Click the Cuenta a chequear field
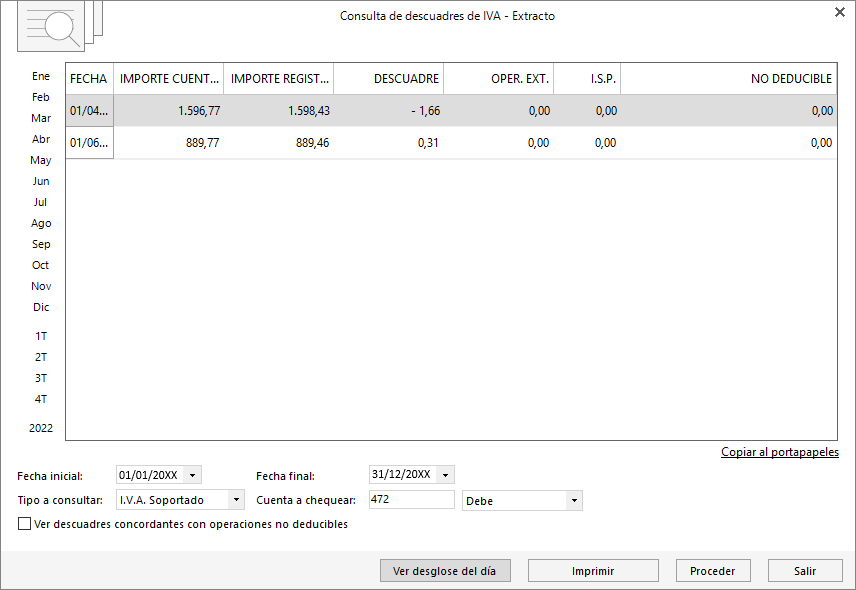This screenshot has height=590, width=856. [412, 499]
